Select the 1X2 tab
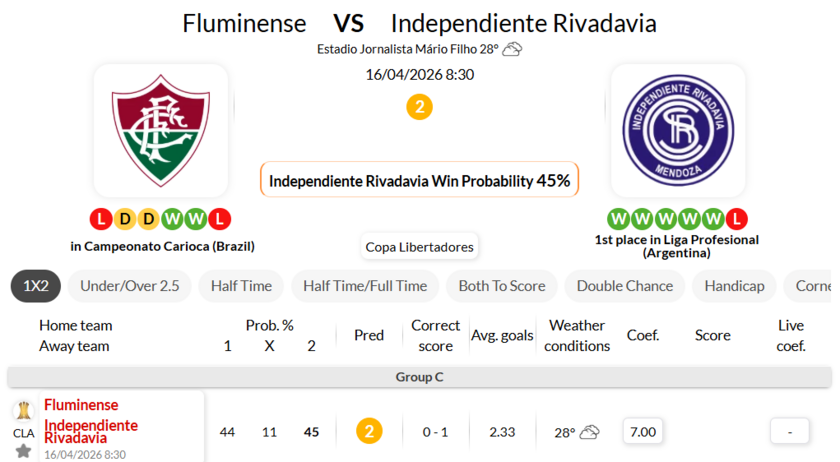840x462 pixels. click(36, 286)
